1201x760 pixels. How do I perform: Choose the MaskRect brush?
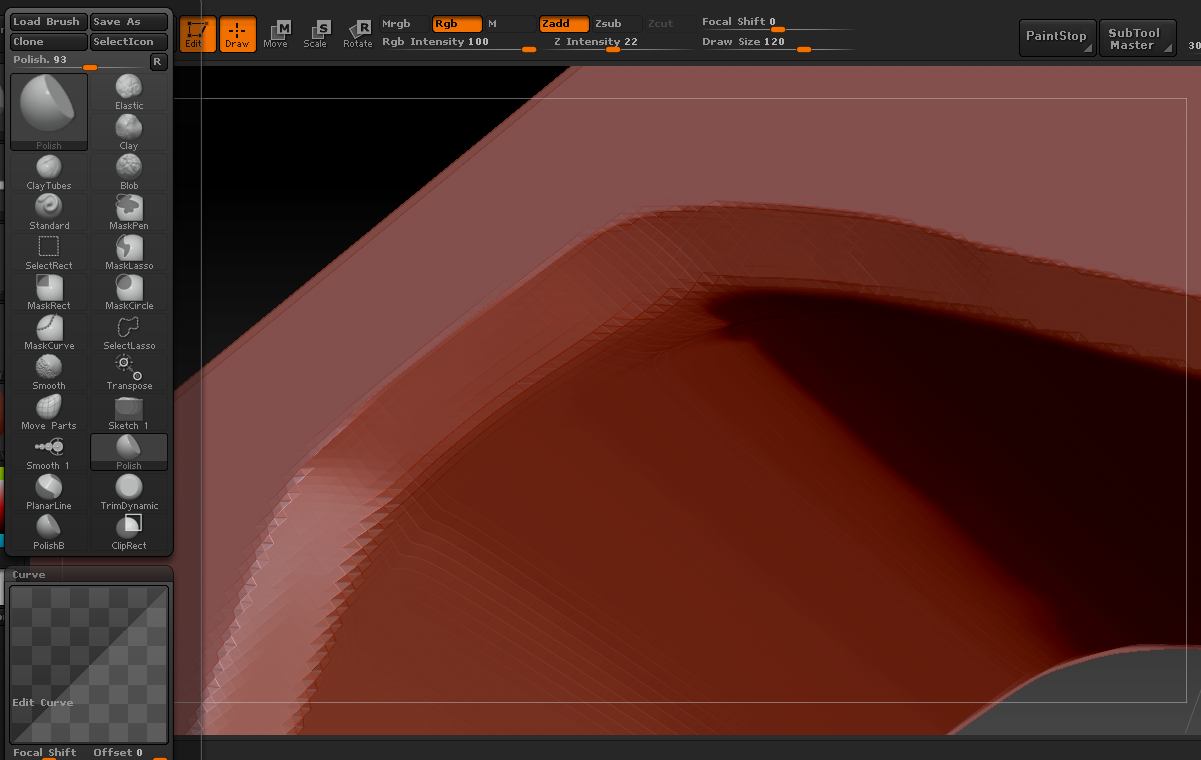[49, 292]
